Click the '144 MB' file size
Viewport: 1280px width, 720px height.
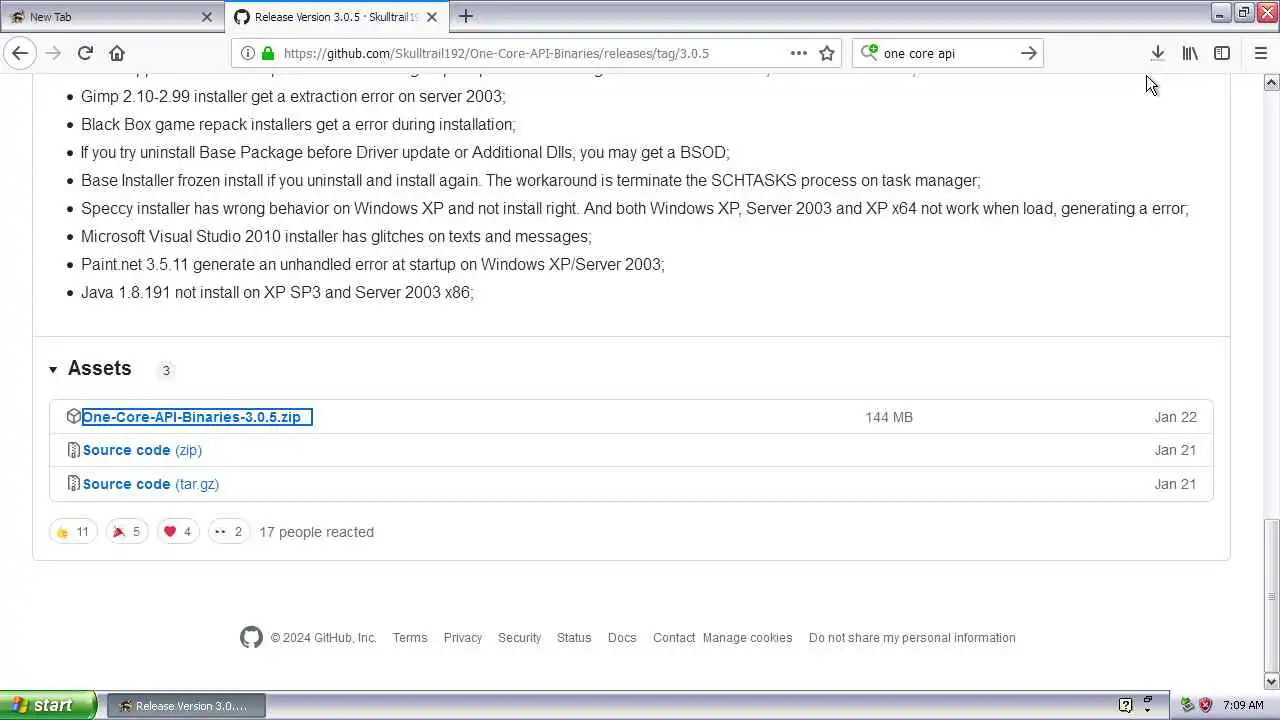pyautogui.click(x=889, y=417)
